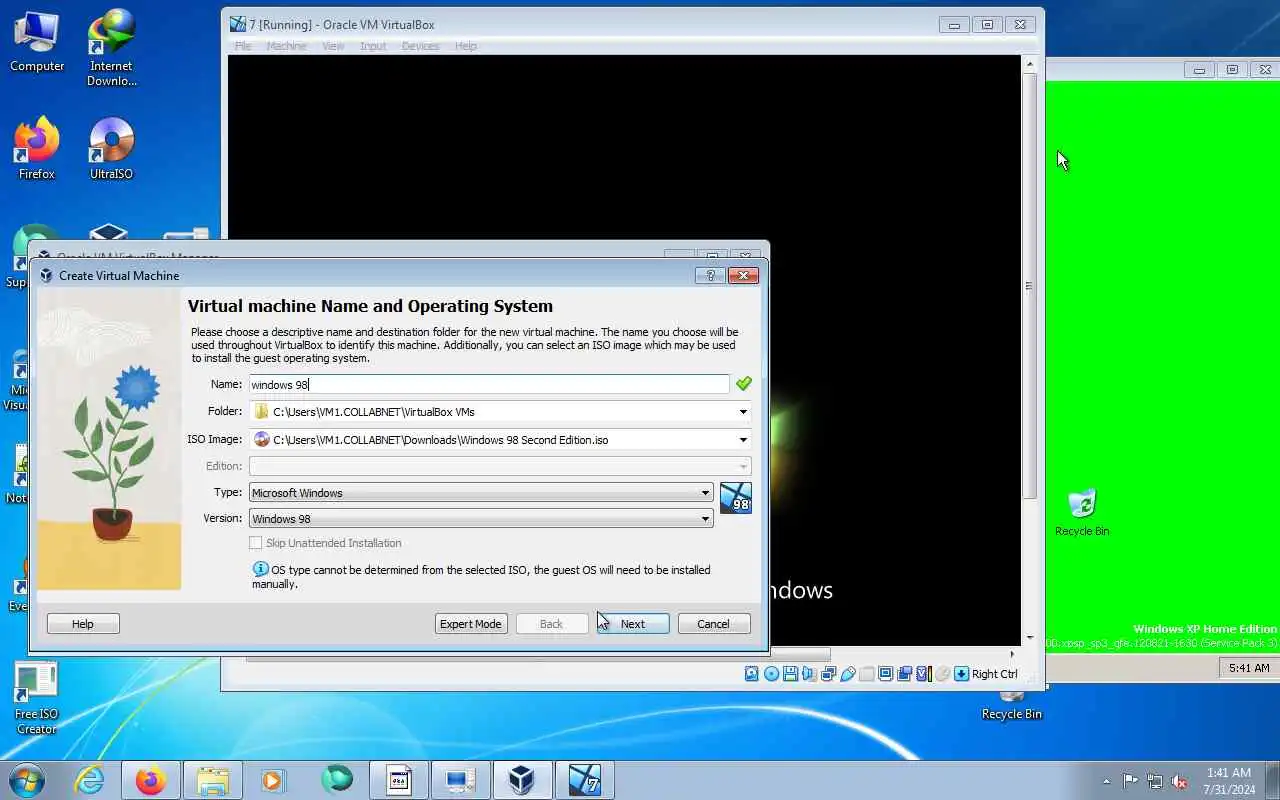Open File menu in VirtualBox VM window
The image size is (1280, 800).
click(243, 46)
